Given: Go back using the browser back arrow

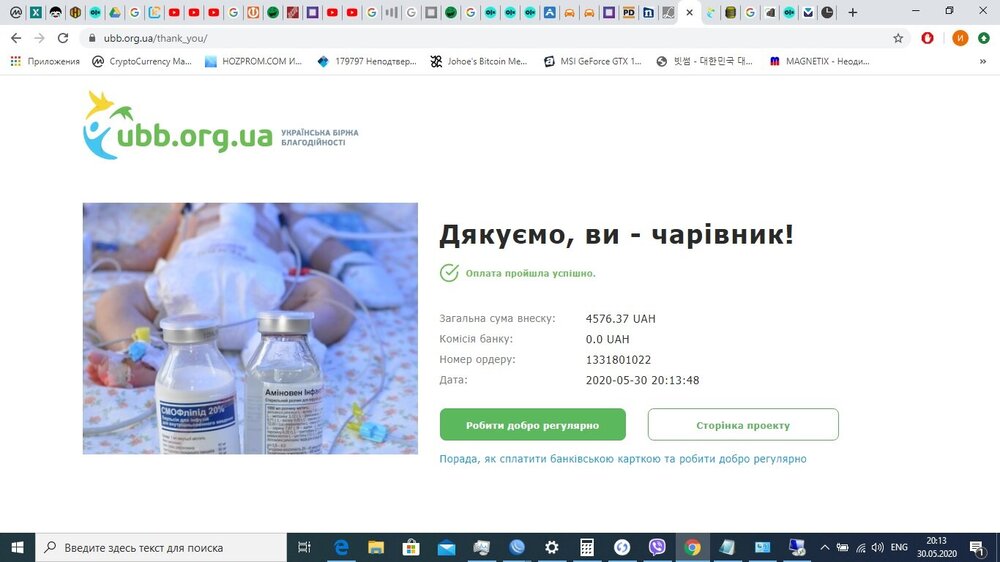Looking at the screenshot, I should [x=16, y=38].
